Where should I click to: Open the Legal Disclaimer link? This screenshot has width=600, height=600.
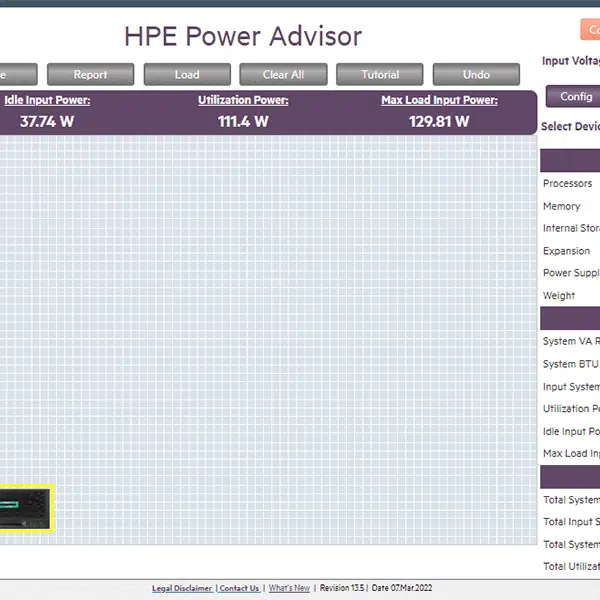point(181,588)
